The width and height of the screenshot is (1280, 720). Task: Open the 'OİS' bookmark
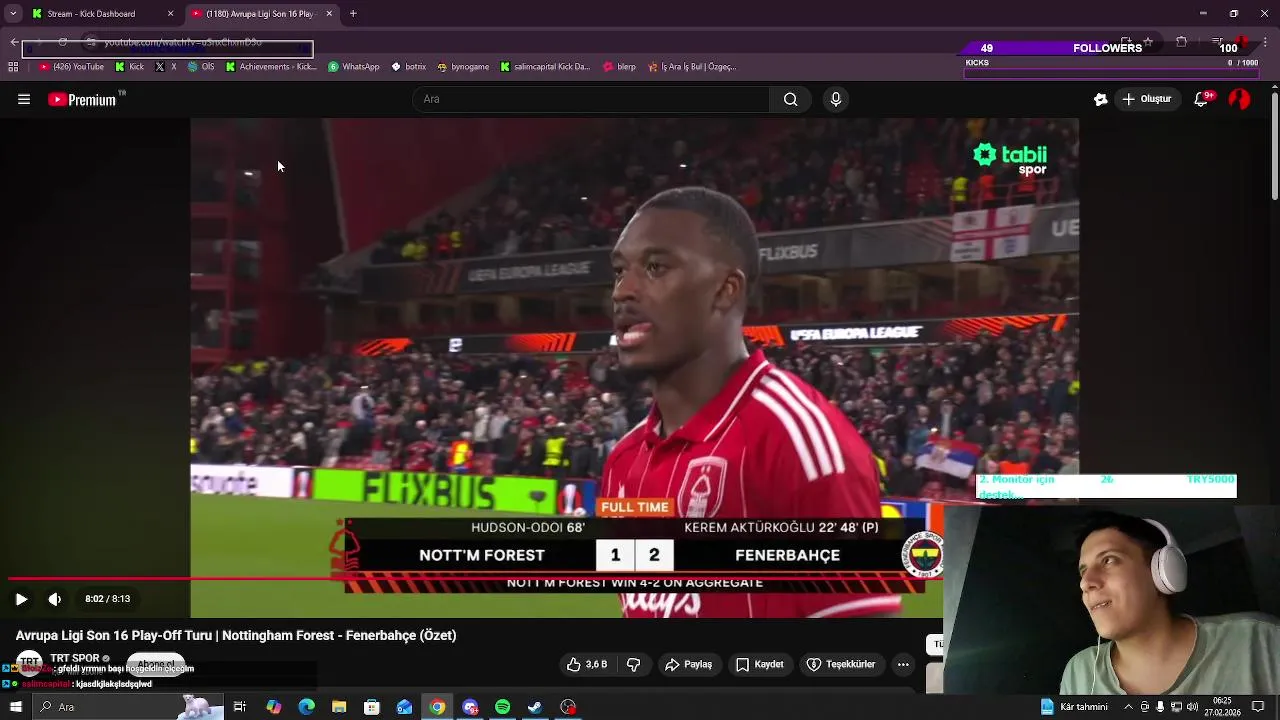(201, 67)
